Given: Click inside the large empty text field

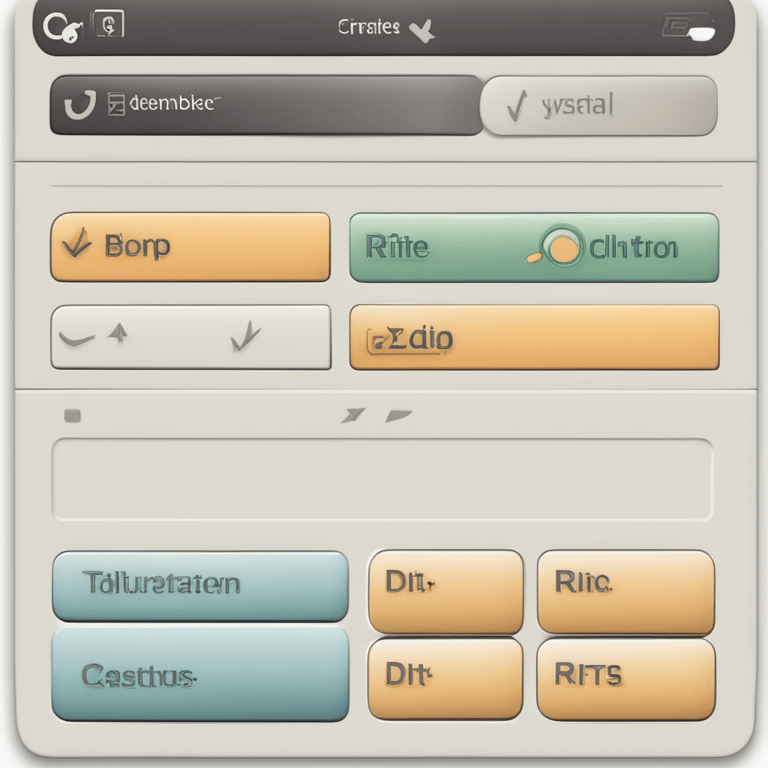Looking at the screenshot, I should pyautogui.click(x=383, y=479).
